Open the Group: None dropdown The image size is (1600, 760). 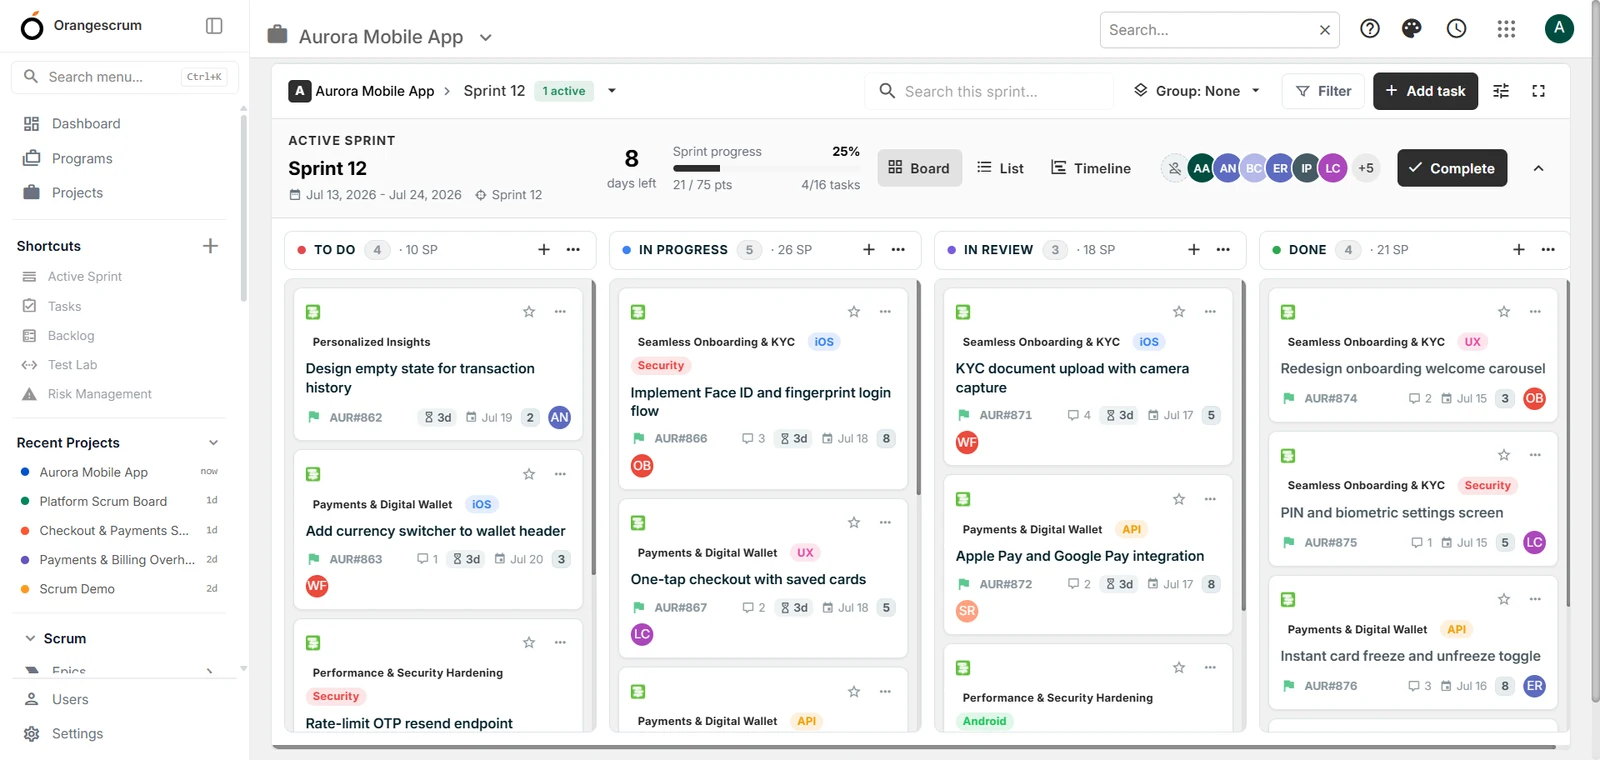coord(1197,91)
